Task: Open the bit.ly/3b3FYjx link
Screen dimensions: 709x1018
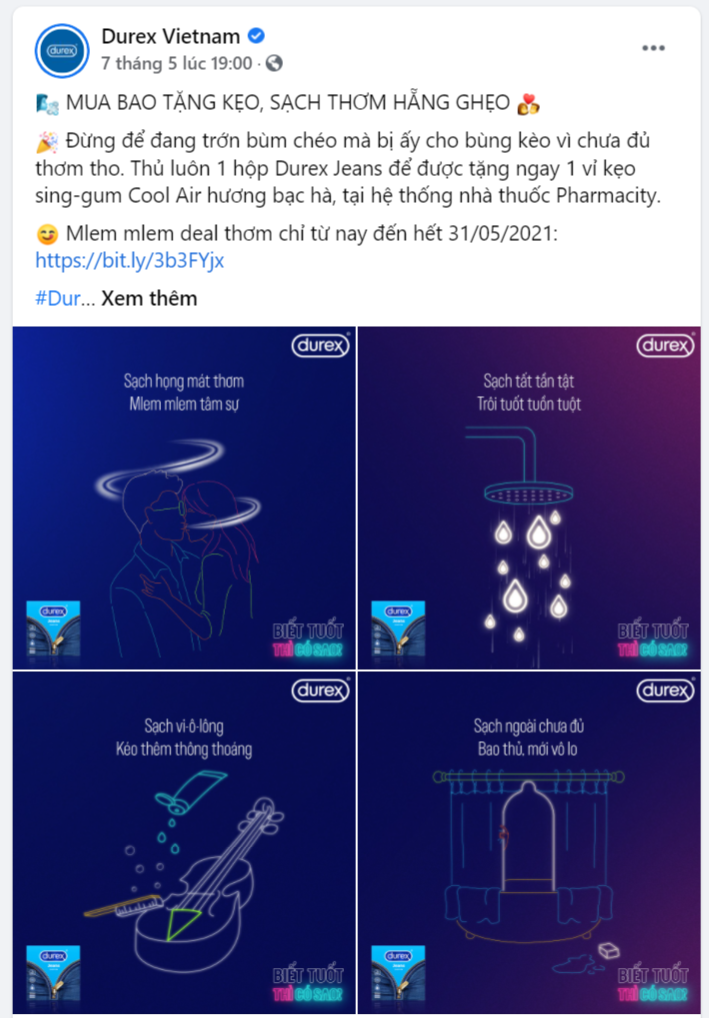Action: click(x=130, y=260)
